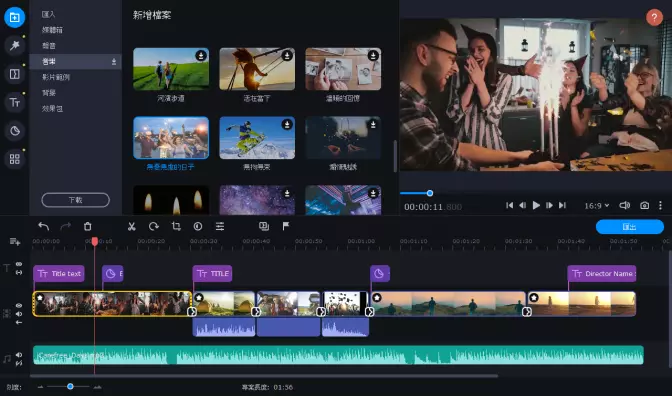This screenshot has height=396, width=672.
Task: Open the Filters magic wand tab
Action: pos(15,45)
